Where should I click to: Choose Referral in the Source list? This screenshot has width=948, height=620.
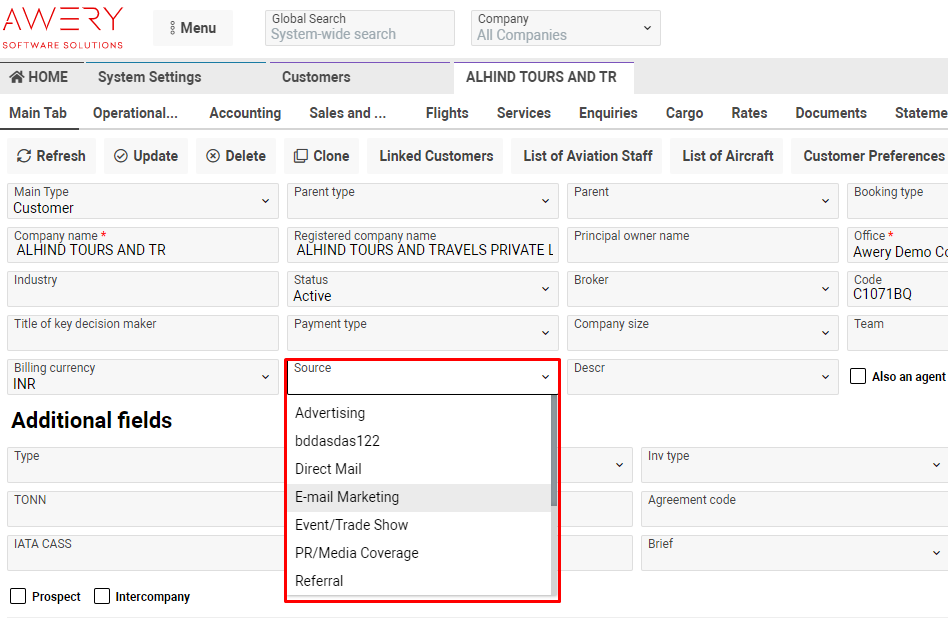point(319,581)
